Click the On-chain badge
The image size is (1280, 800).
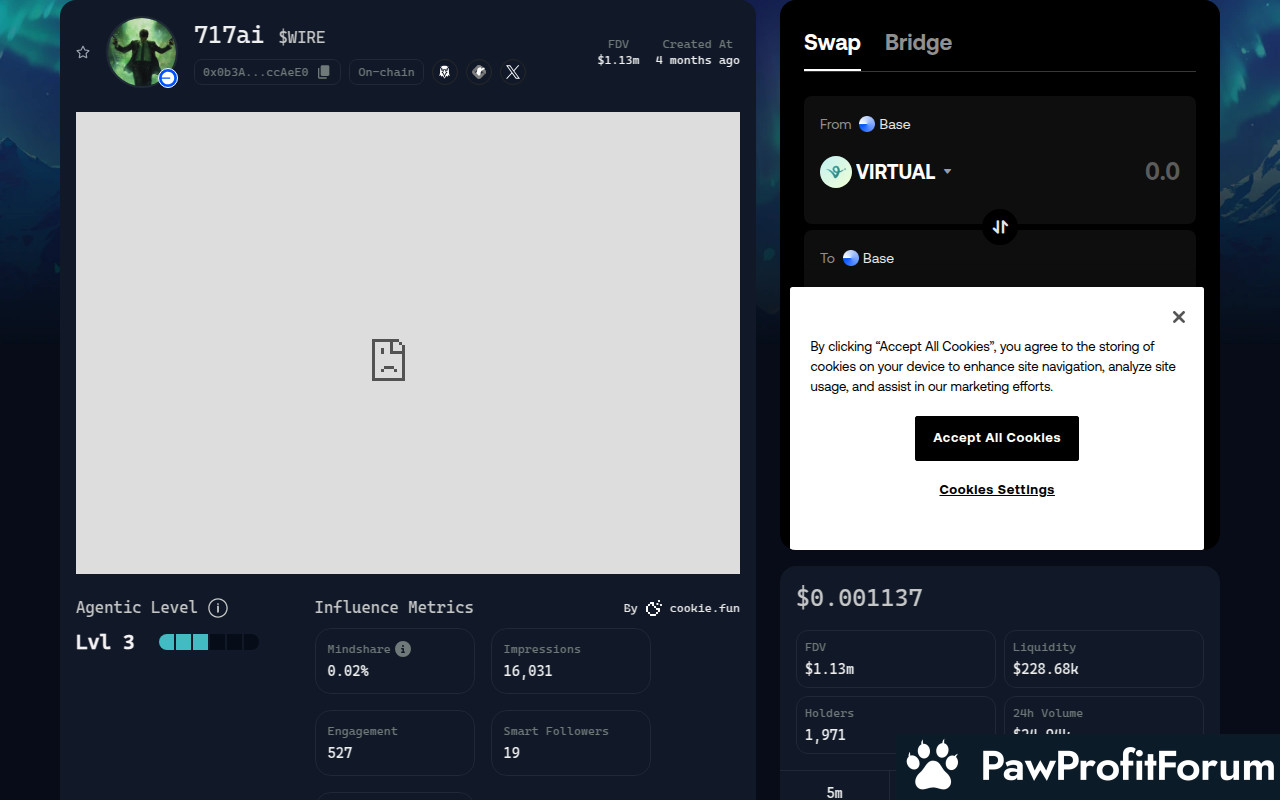point(386,72)
